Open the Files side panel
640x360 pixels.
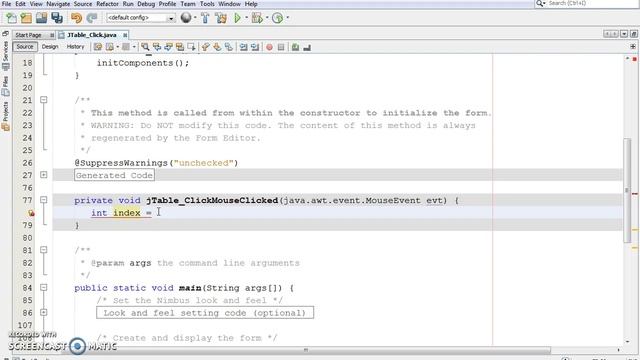5,86
